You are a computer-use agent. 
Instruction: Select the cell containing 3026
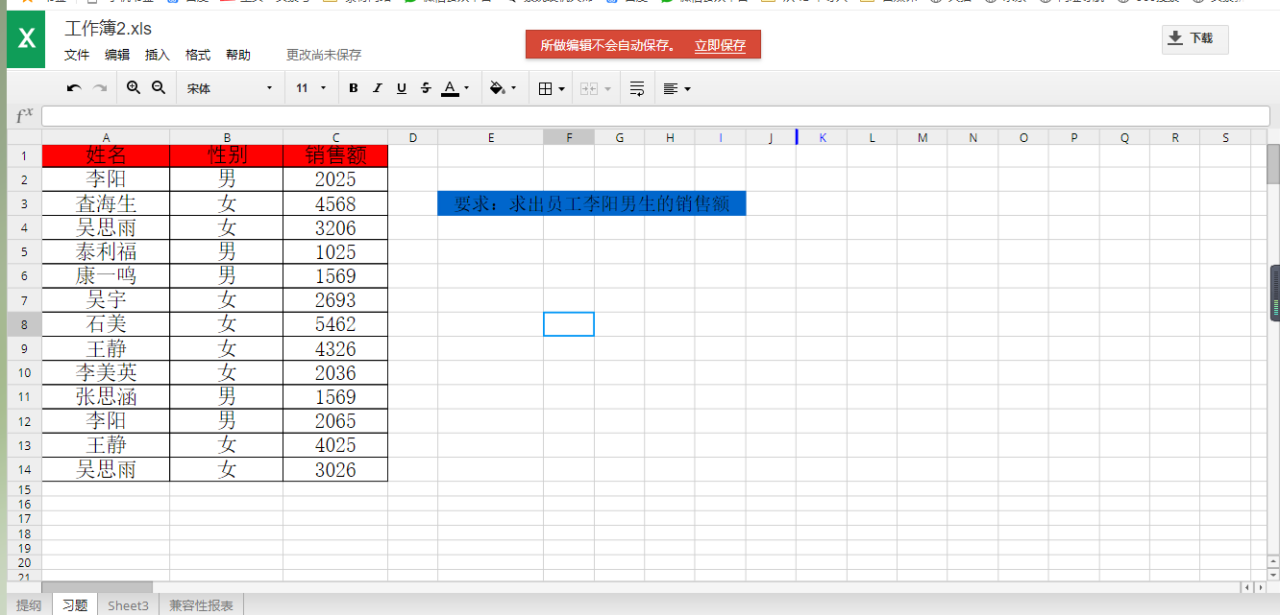[335, 469]
